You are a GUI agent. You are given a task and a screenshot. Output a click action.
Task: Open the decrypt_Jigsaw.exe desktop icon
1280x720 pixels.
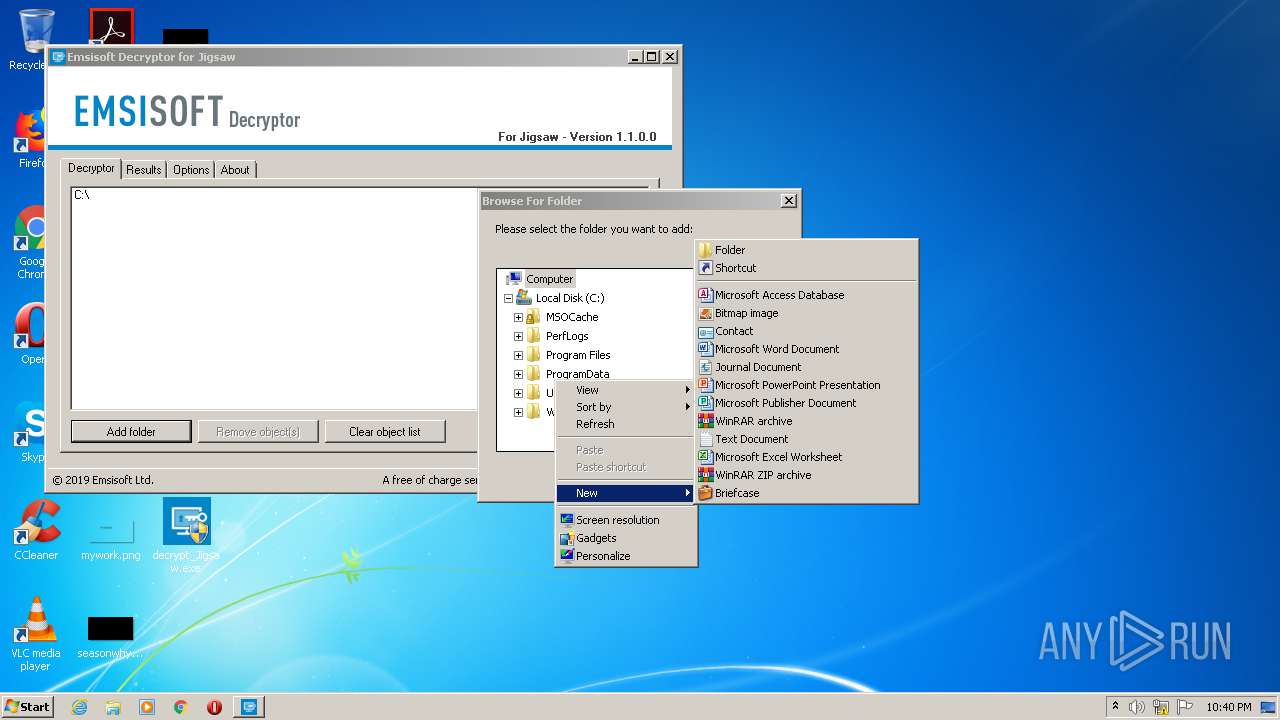click(187, 535)
